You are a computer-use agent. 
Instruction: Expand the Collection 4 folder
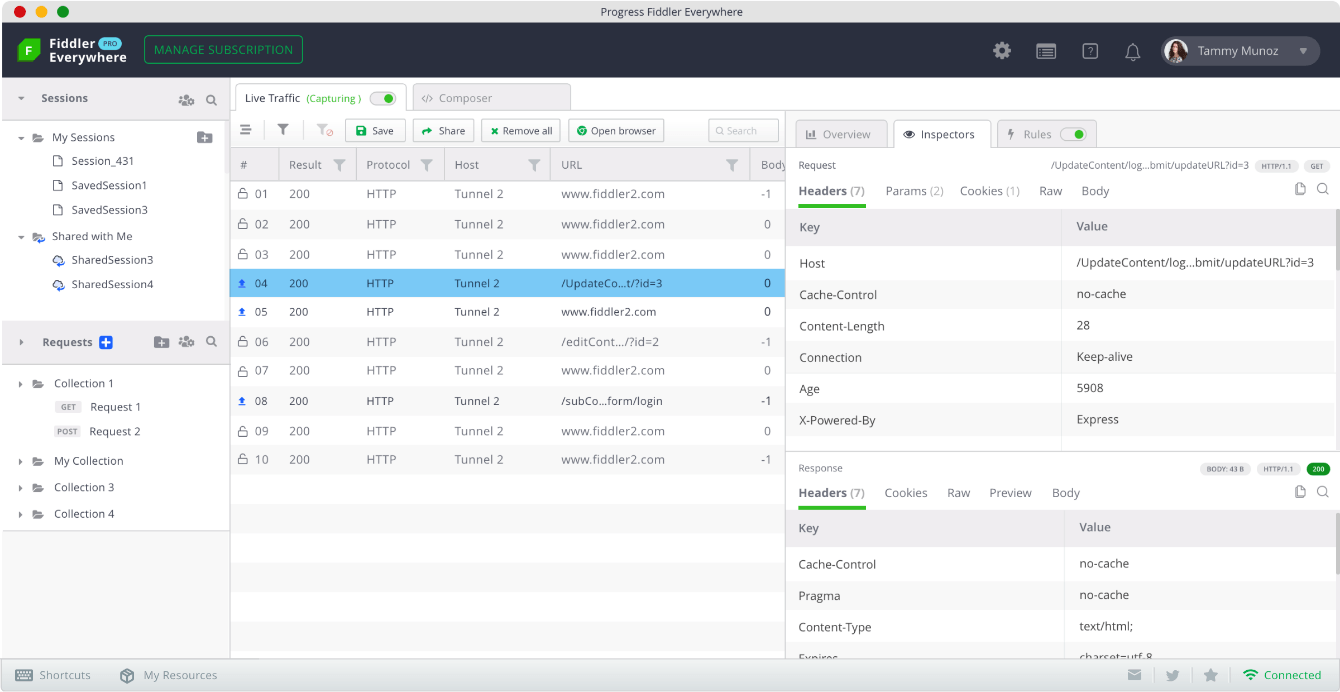pyautogui.click(x=21, y=514)
